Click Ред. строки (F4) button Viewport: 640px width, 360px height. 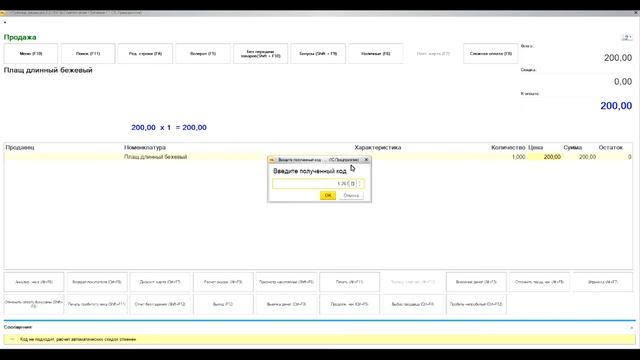pos(145,53)
